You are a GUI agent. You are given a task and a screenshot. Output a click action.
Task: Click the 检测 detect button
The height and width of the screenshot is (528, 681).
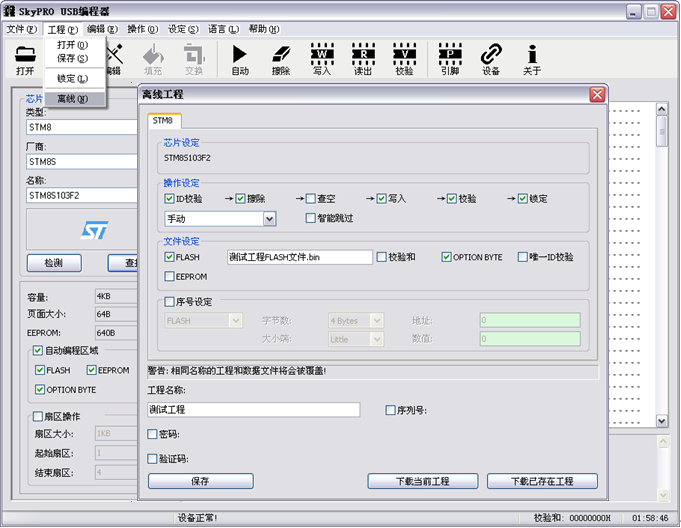54,263
